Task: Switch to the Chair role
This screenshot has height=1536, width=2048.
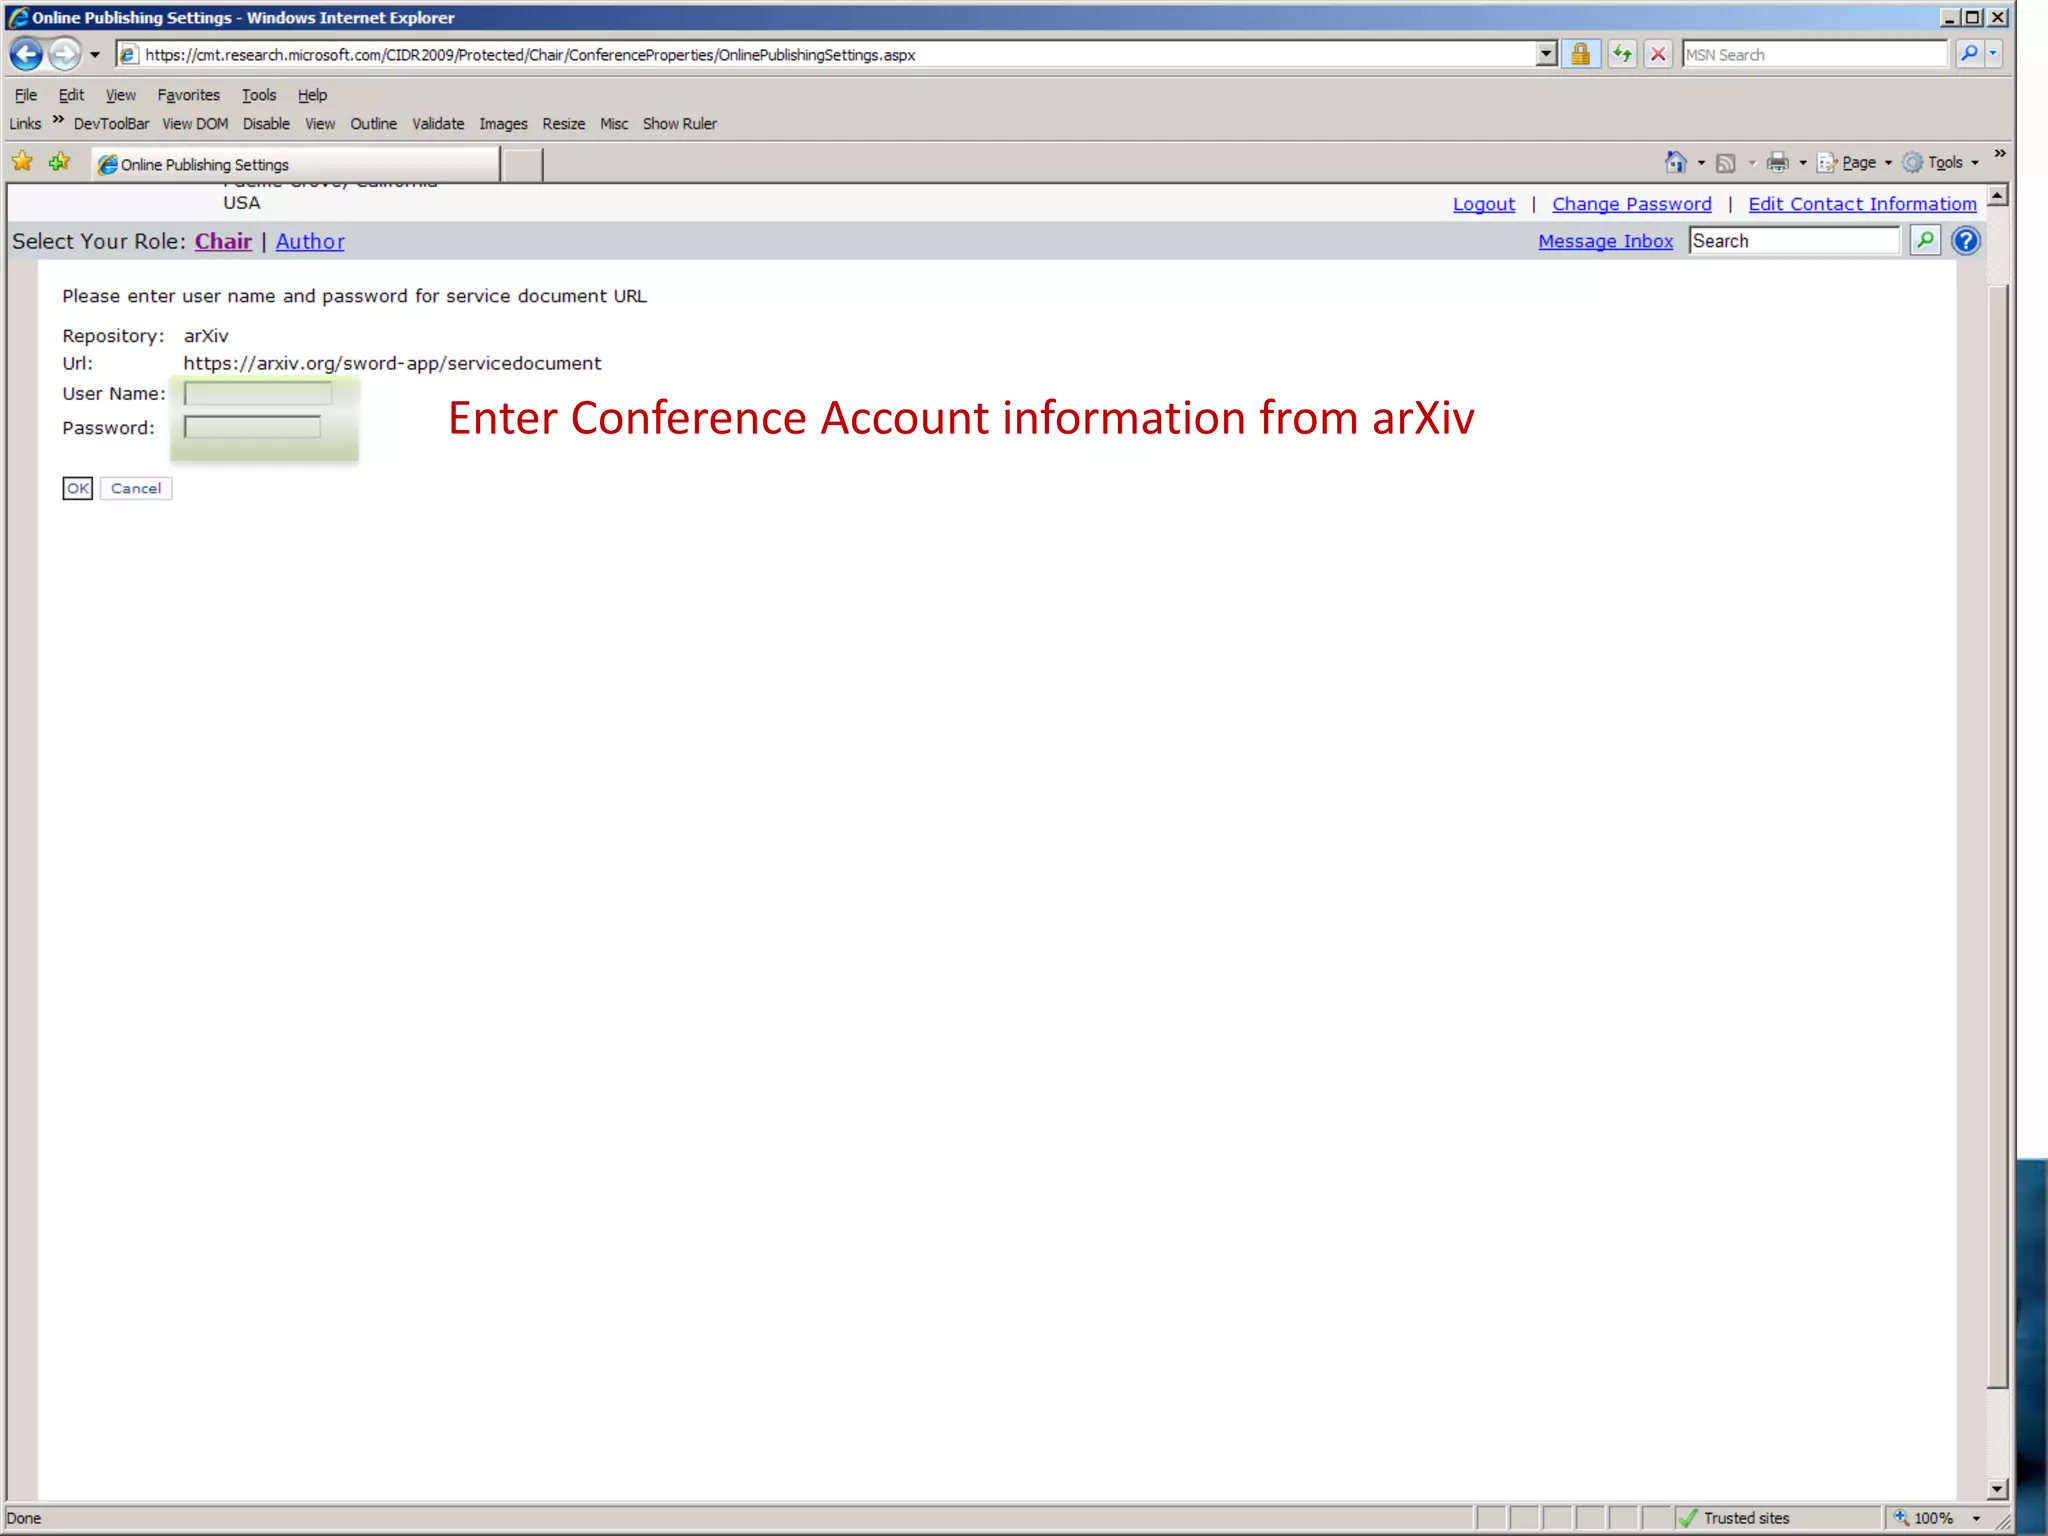Action: point(223,241)
